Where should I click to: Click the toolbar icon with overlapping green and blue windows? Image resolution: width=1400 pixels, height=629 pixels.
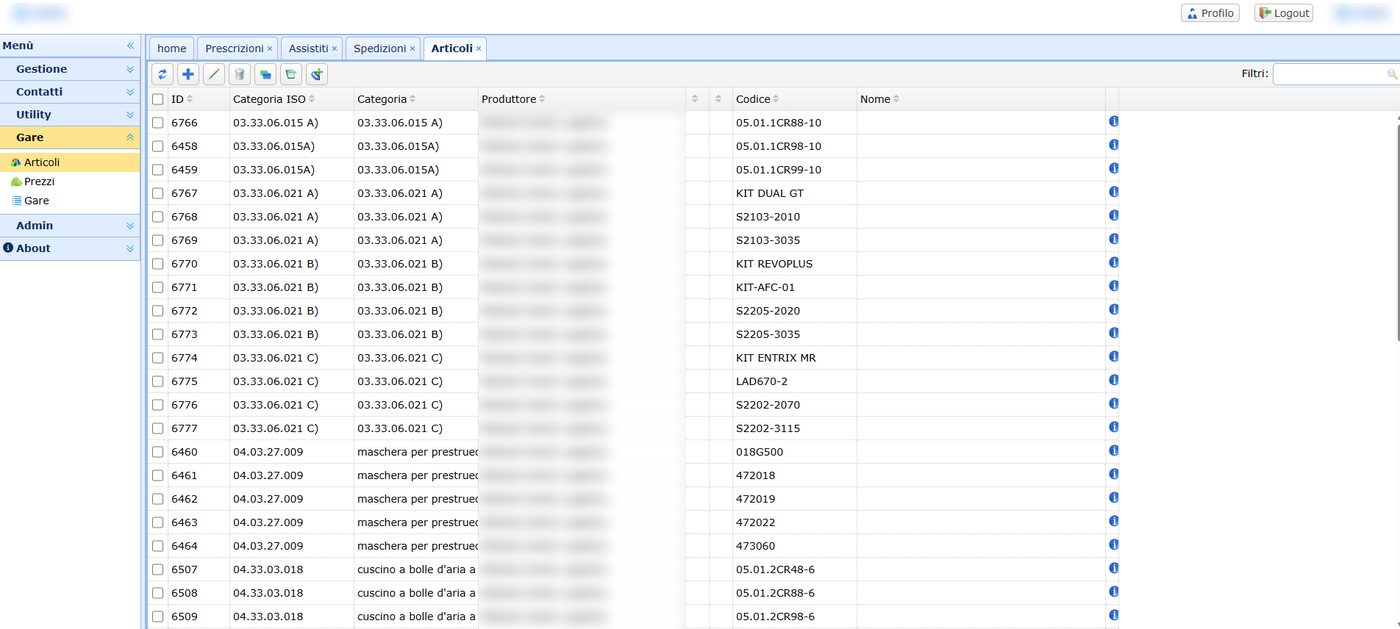[x=265, y=74]
